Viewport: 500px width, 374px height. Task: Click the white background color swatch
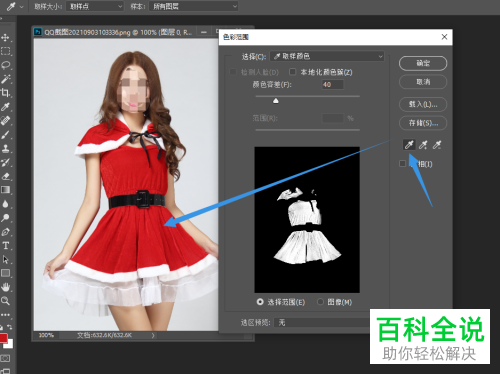[x=9, y=344]
